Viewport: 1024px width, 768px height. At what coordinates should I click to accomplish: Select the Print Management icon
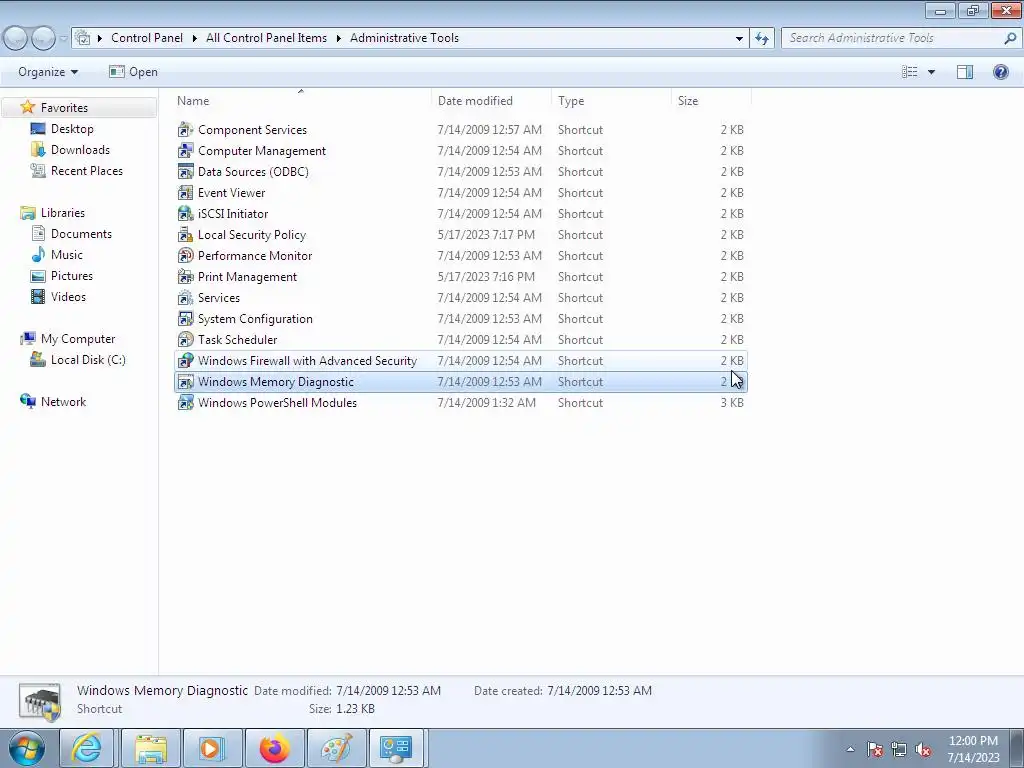pos(185,277)
